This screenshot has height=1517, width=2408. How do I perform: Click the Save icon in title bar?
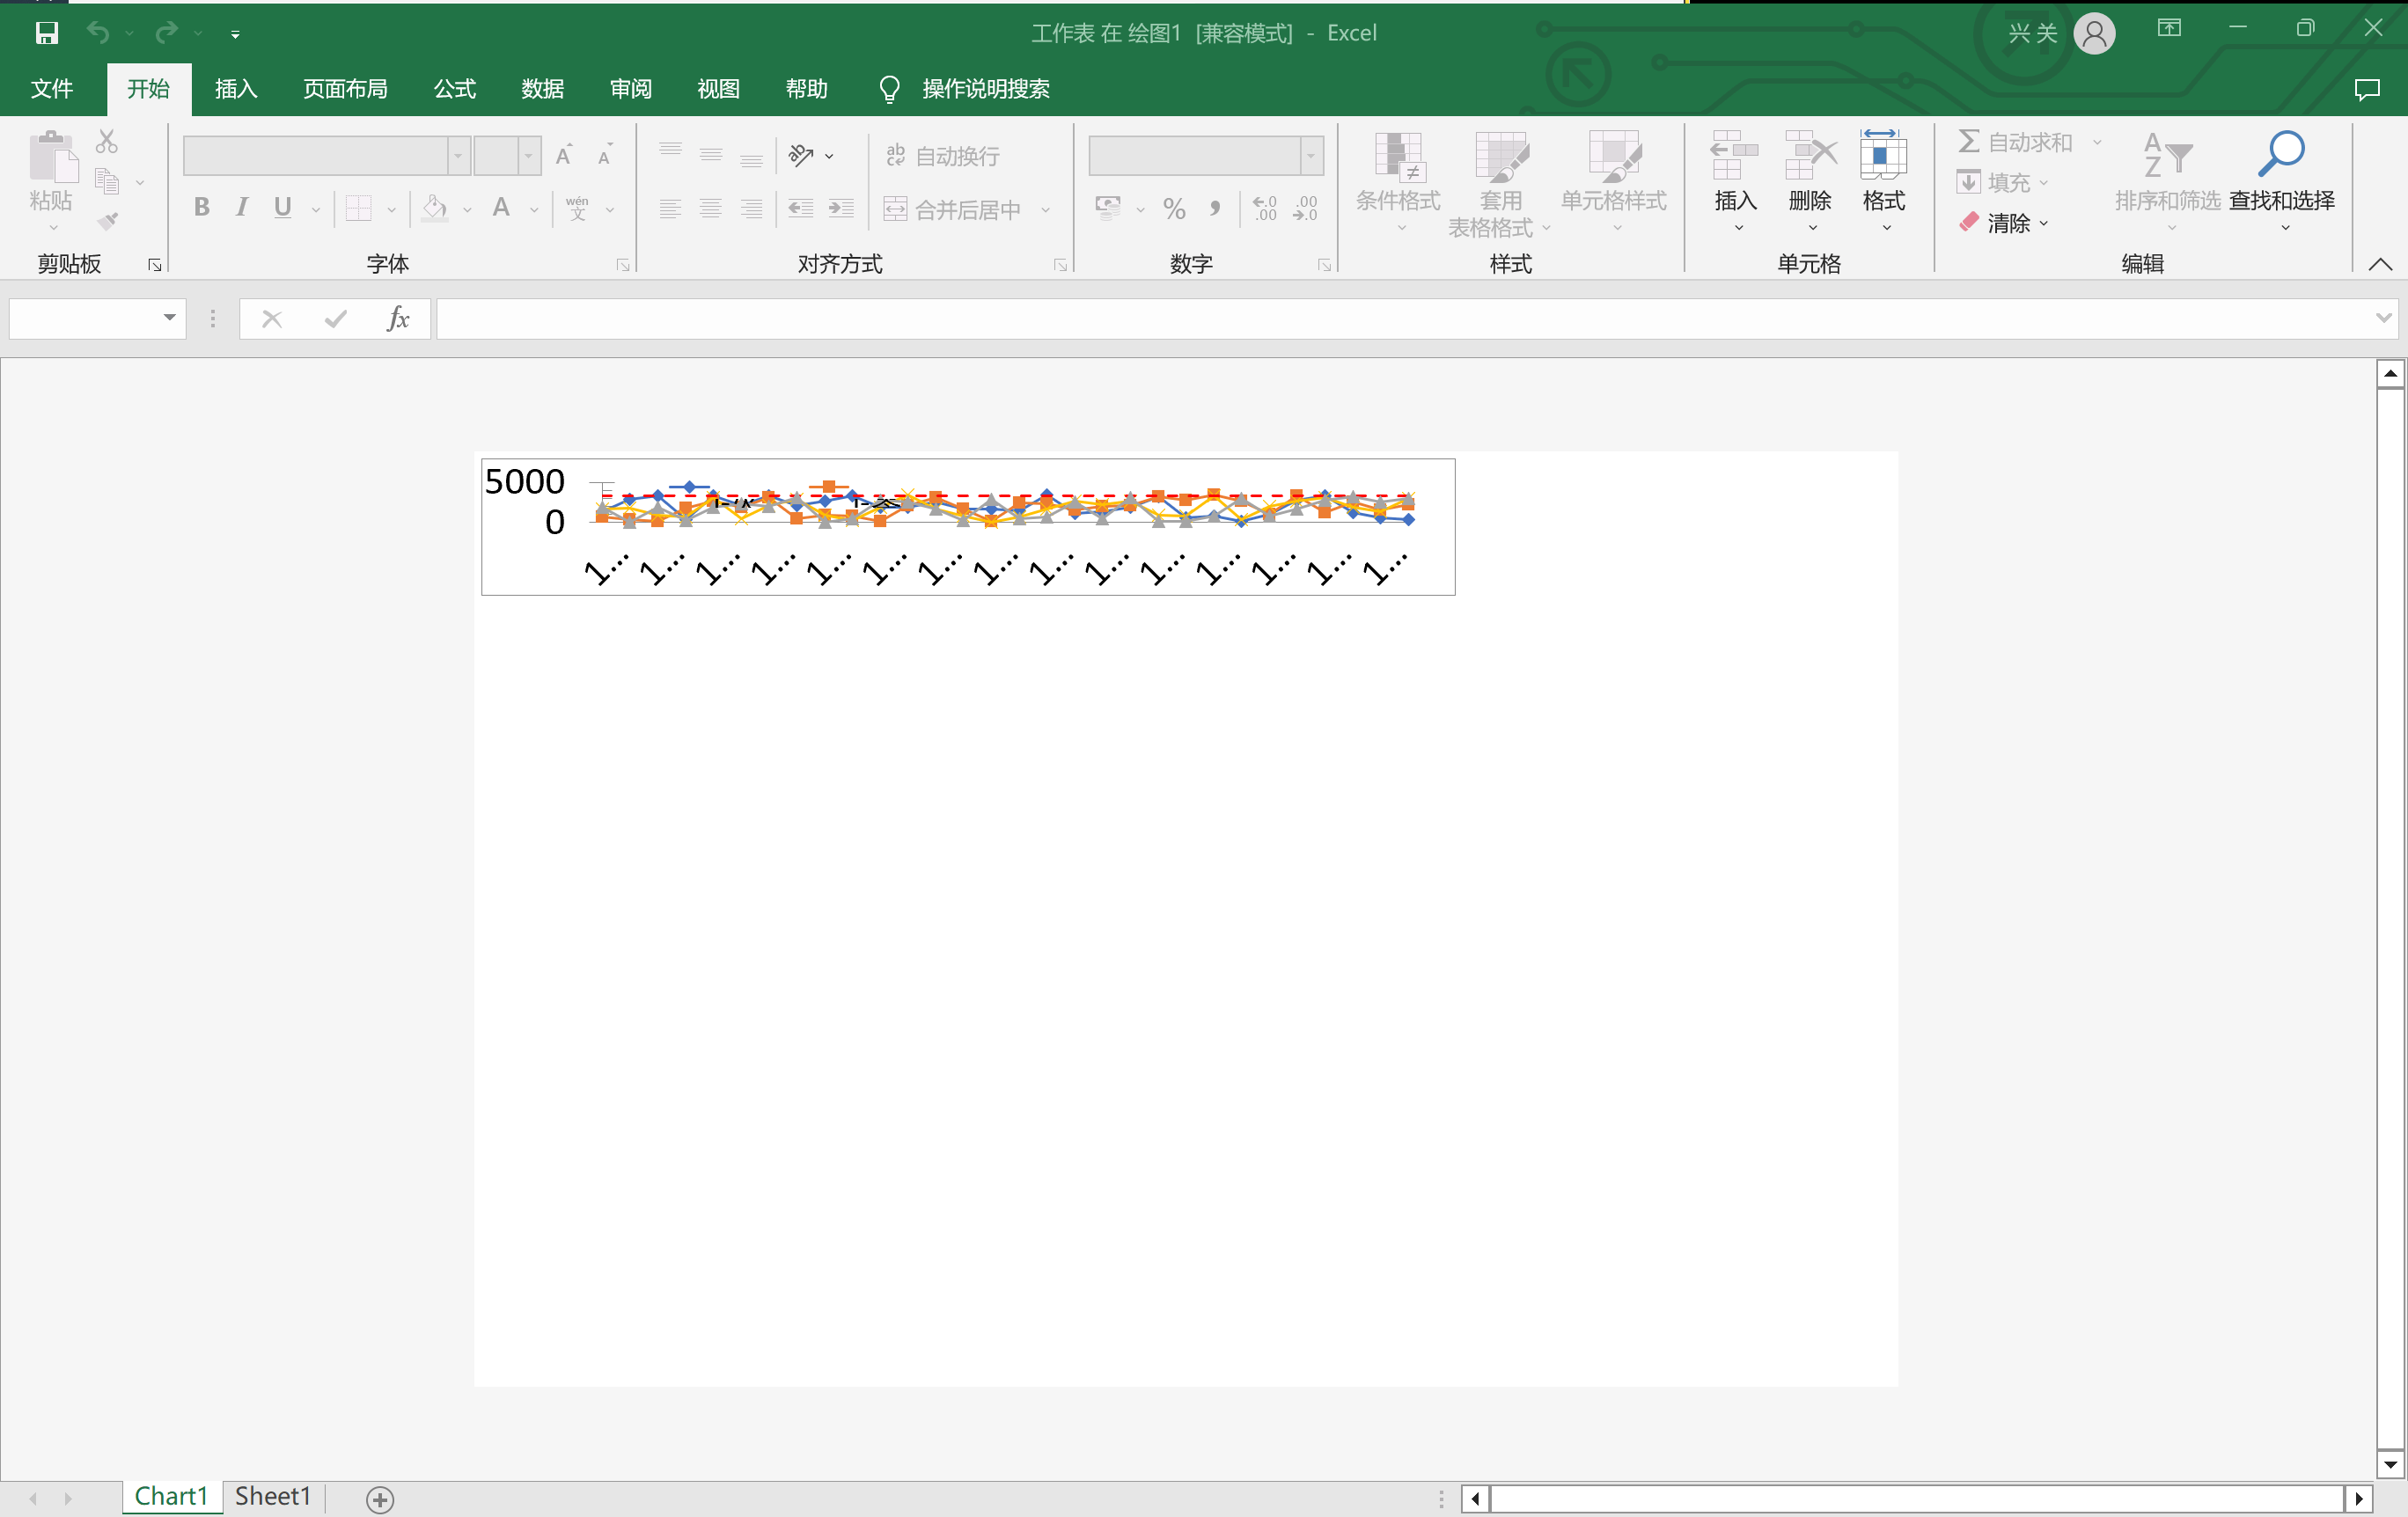tap(46, 33)
